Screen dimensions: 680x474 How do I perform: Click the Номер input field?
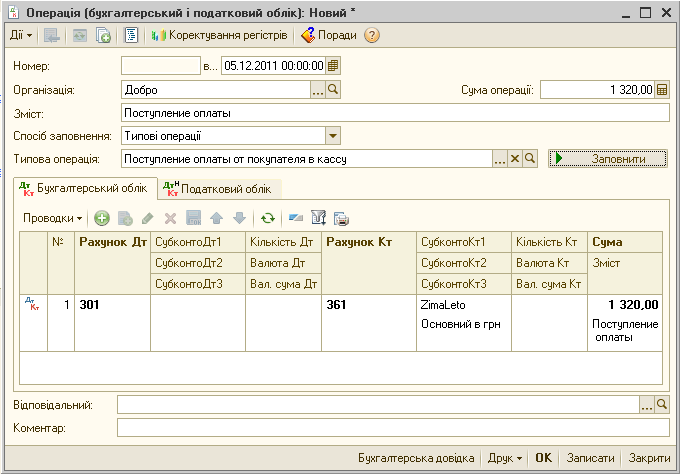161,66
